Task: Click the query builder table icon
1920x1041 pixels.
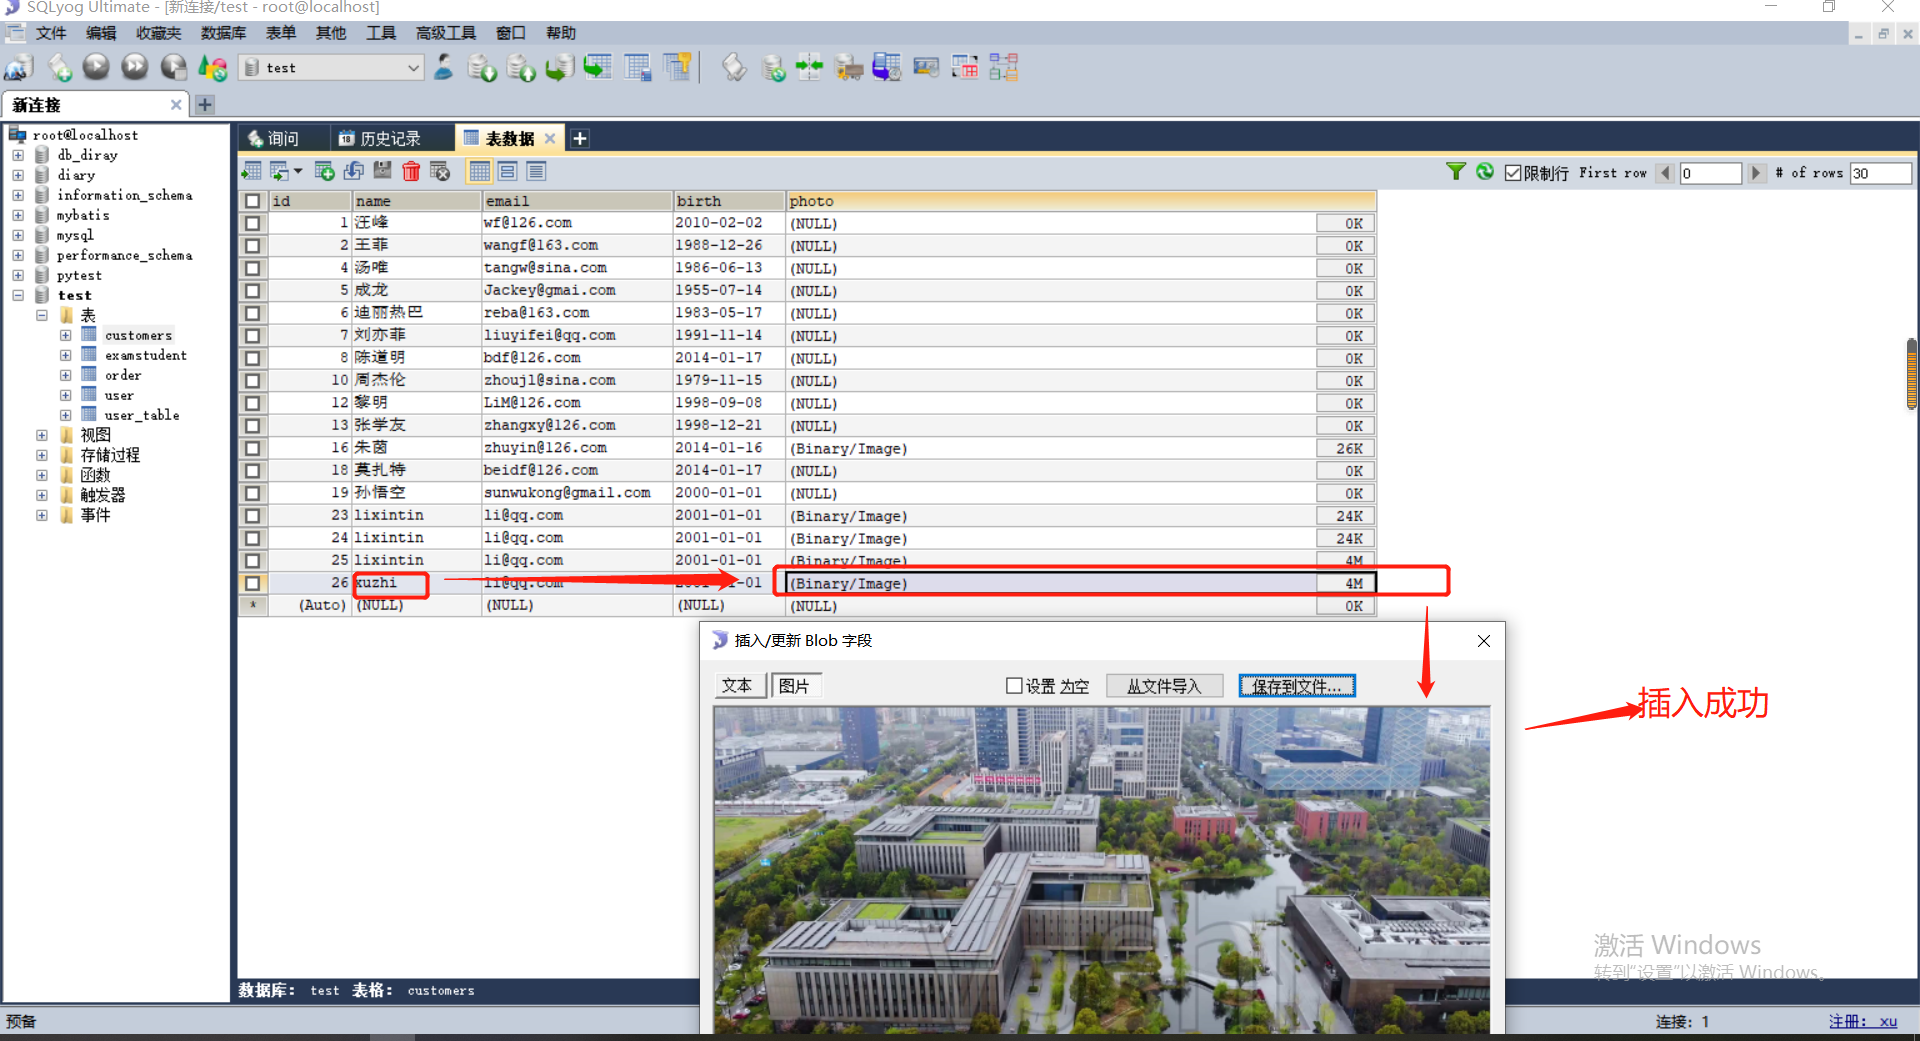Action: coord(965,68)
